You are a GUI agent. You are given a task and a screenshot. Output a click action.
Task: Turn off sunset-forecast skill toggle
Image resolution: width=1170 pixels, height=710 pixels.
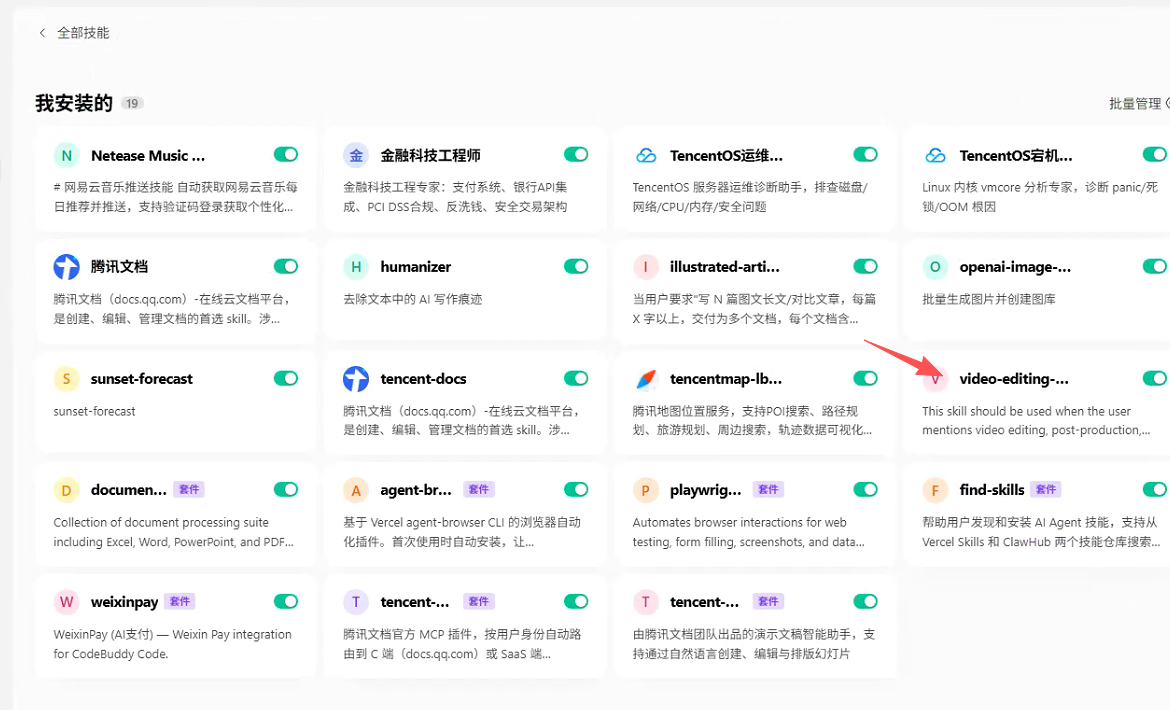286,378
